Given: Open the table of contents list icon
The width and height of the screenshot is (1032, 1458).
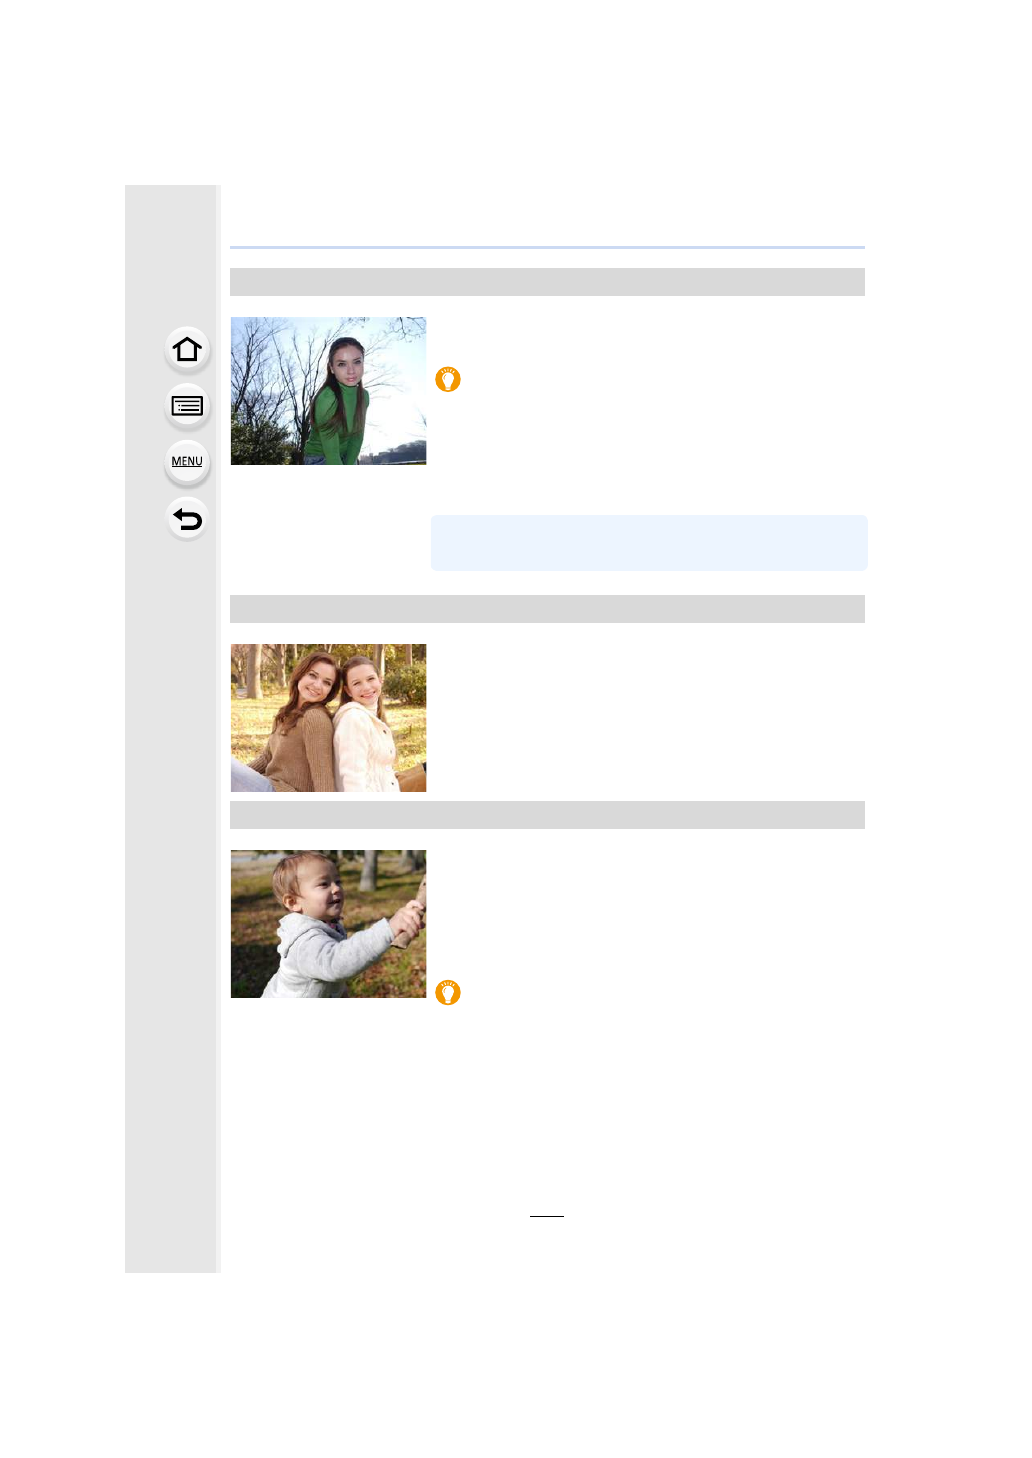Looking at the screenshot, I should tap(187, 406).
